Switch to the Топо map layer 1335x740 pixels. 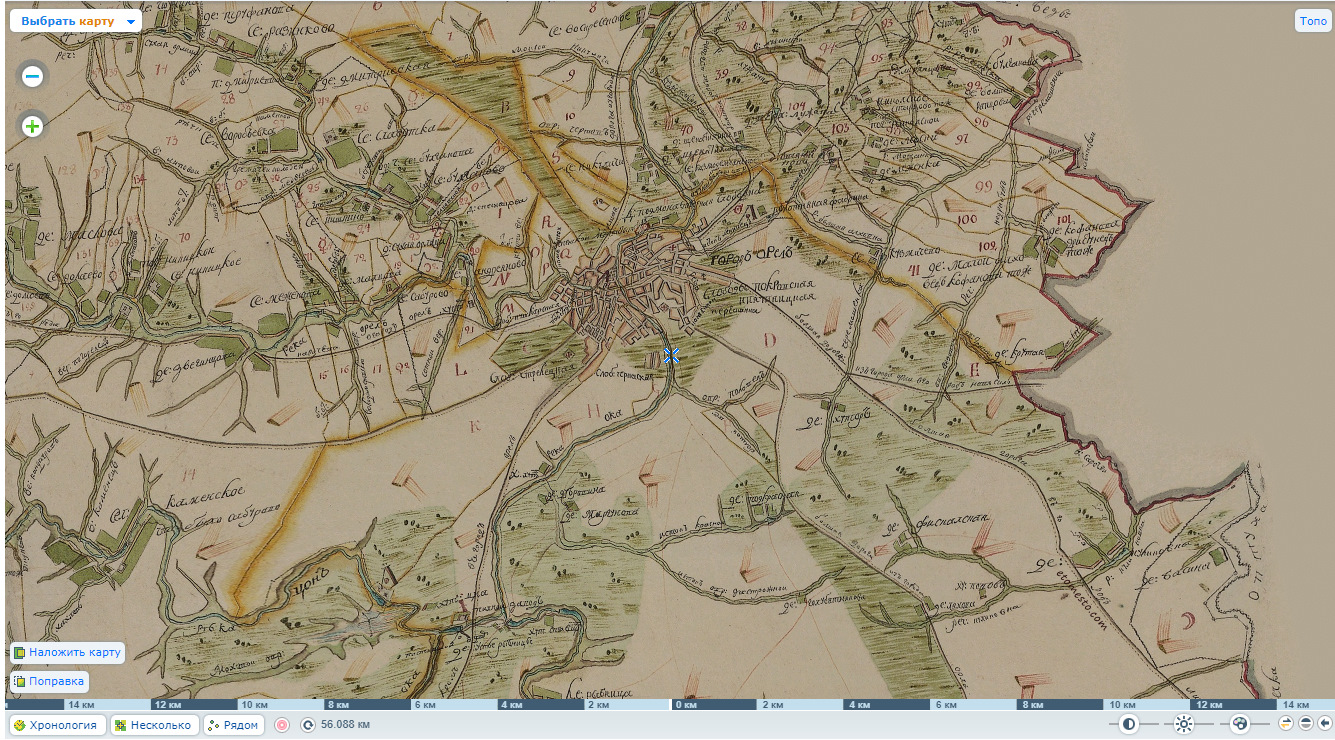[x=1312, y=21]
